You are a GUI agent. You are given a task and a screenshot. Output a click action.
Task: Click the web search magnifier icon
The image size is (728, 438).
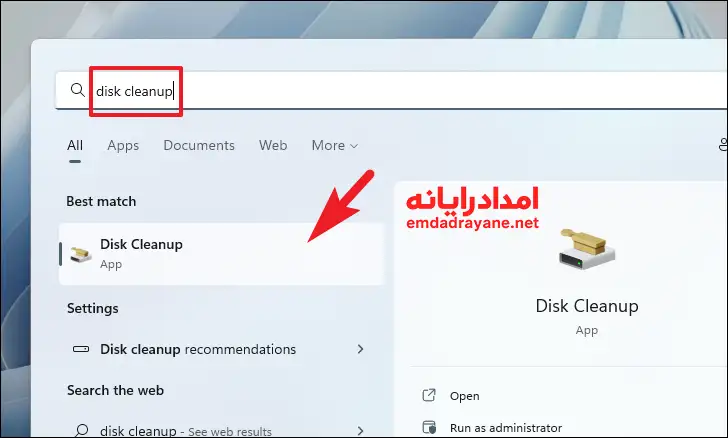pyautogui.click(x=81, y=431)
